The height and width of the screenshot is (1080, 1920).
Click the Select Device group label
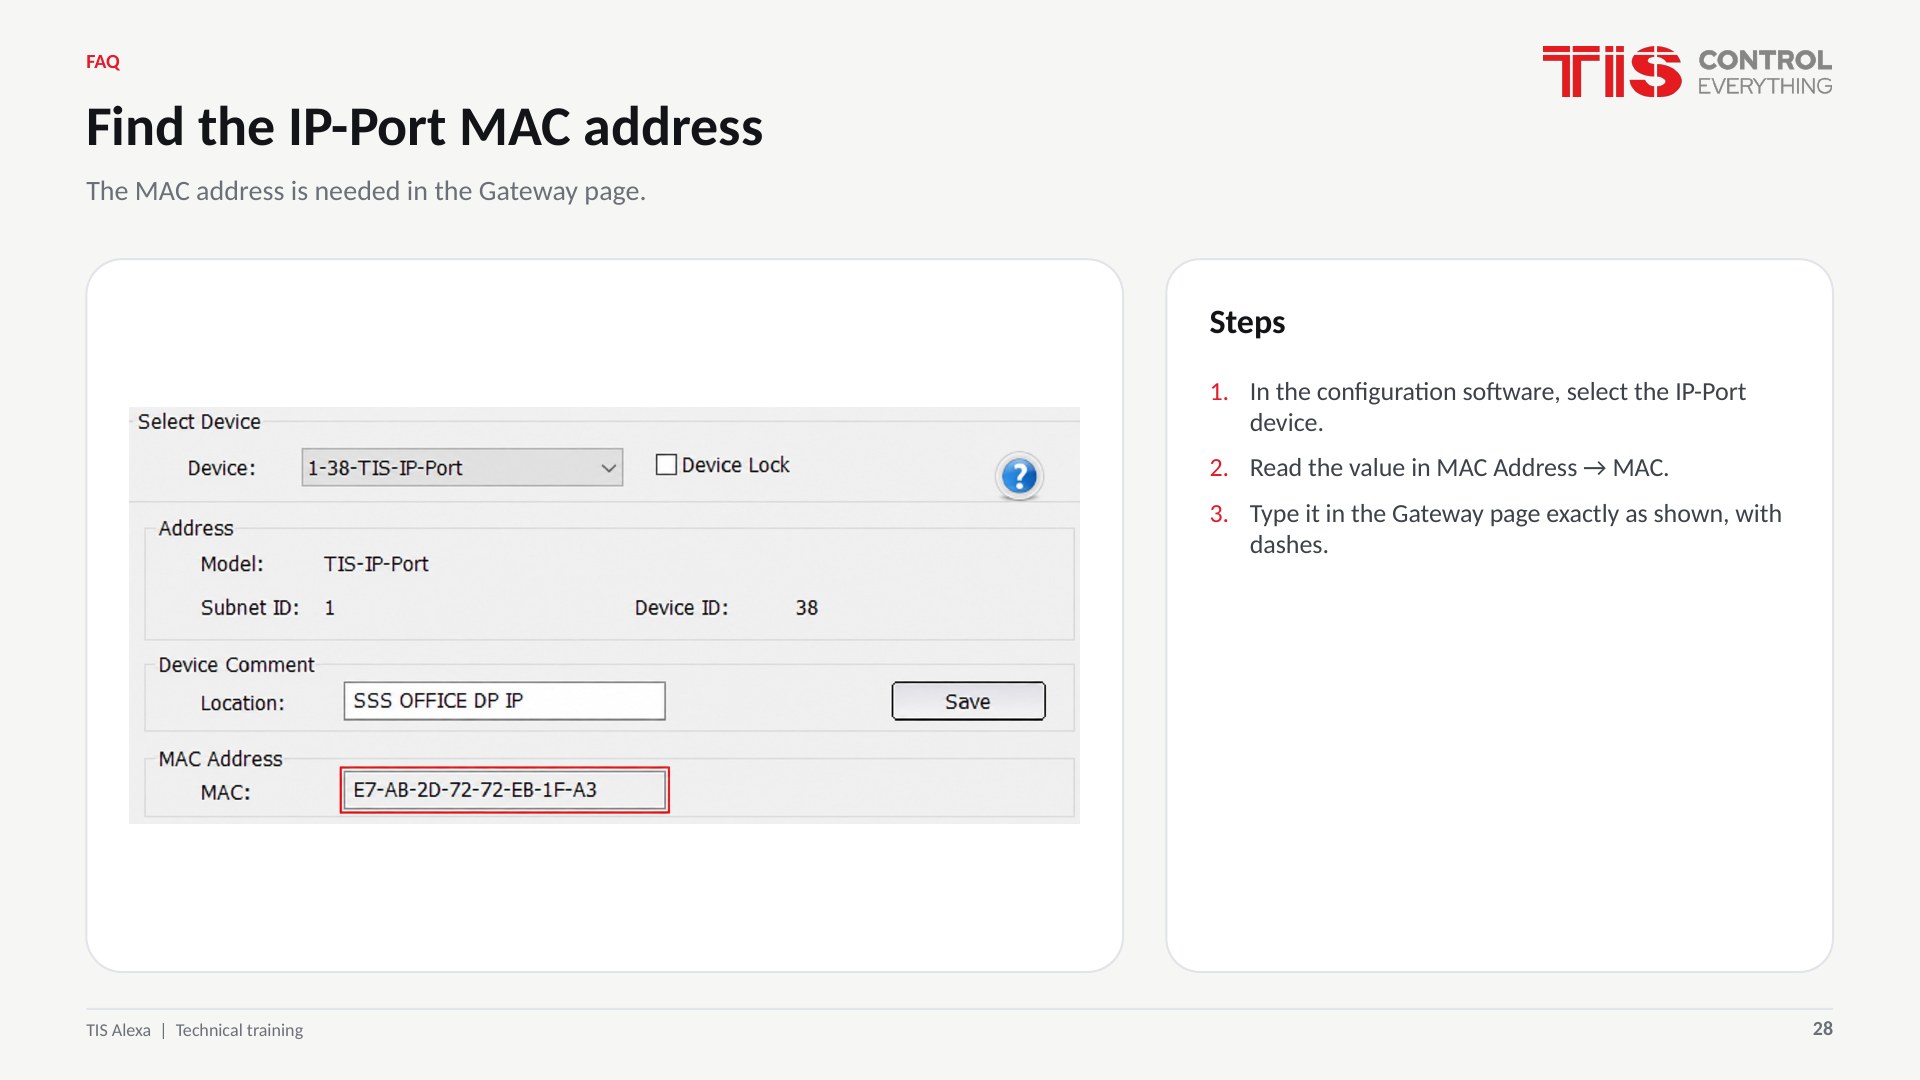coord(199,422)
